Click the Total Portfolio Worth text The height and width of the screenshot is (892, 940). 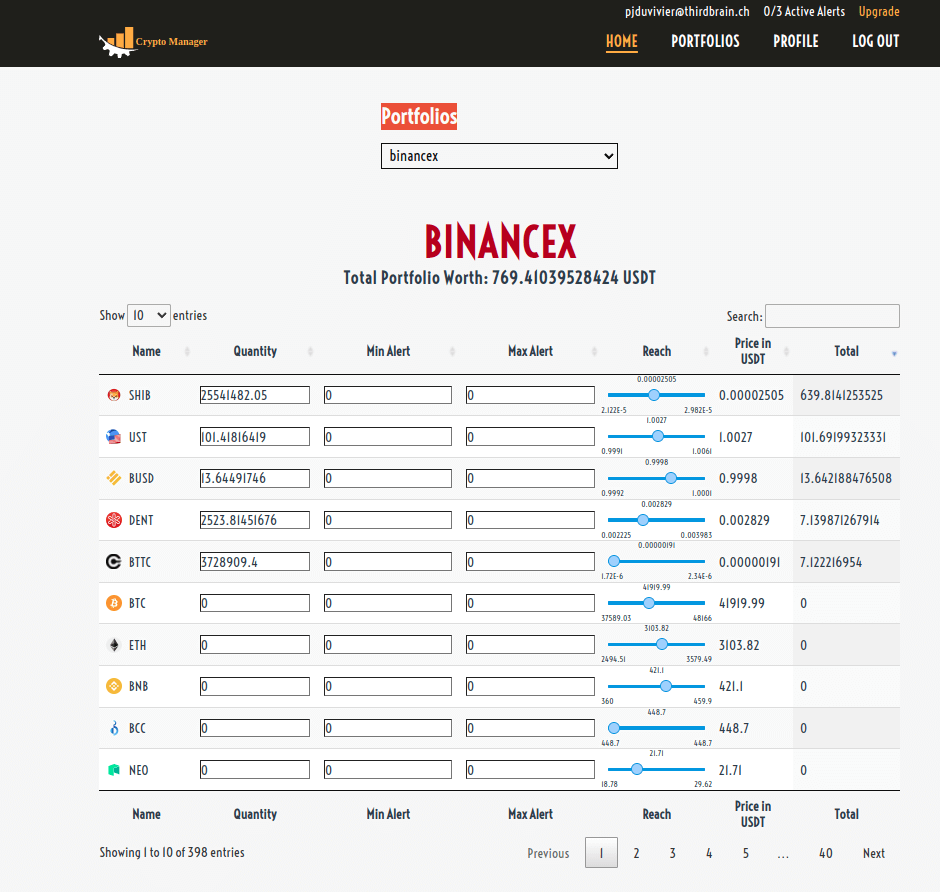(x=499, y=278)
